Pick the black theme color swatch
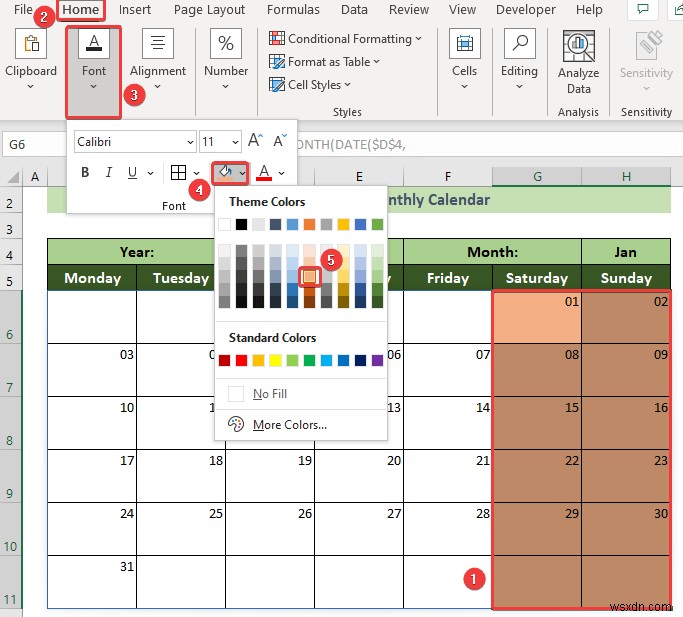The height and width of the screenshot is (617, 683). point(241,224)
